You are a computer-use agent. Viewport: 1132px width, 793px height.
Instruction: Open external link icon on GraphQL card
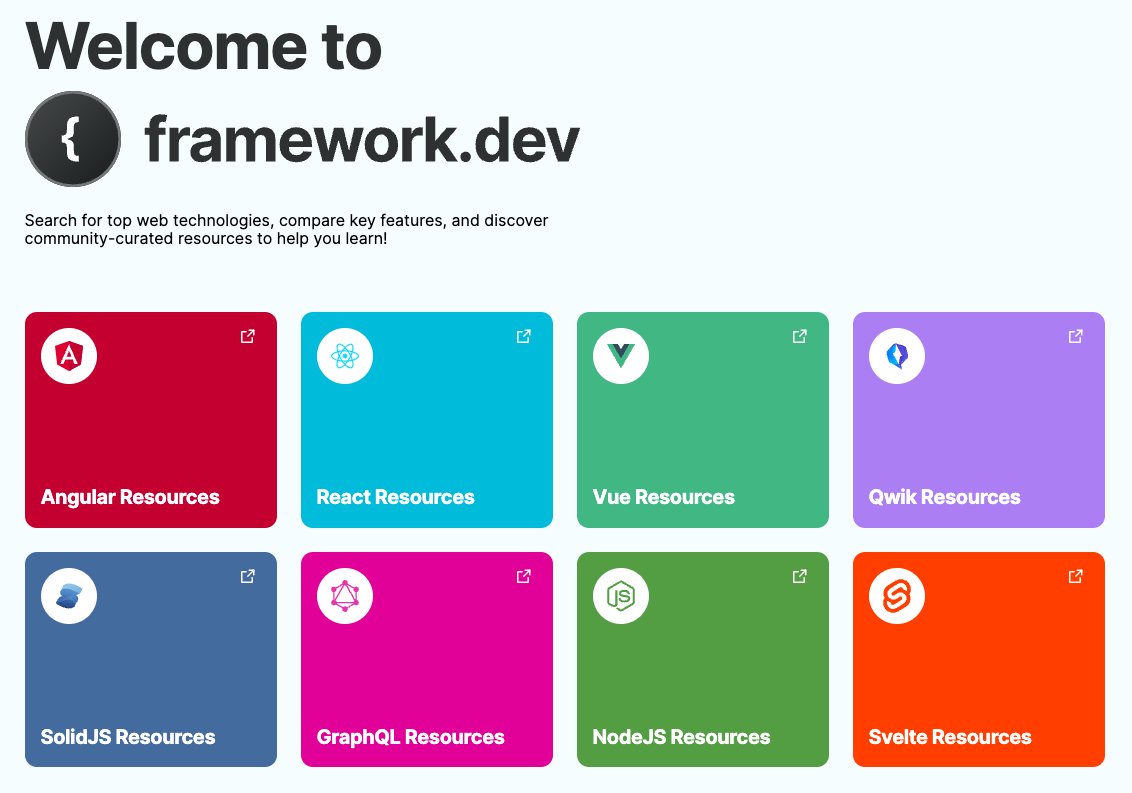point(523,576)
